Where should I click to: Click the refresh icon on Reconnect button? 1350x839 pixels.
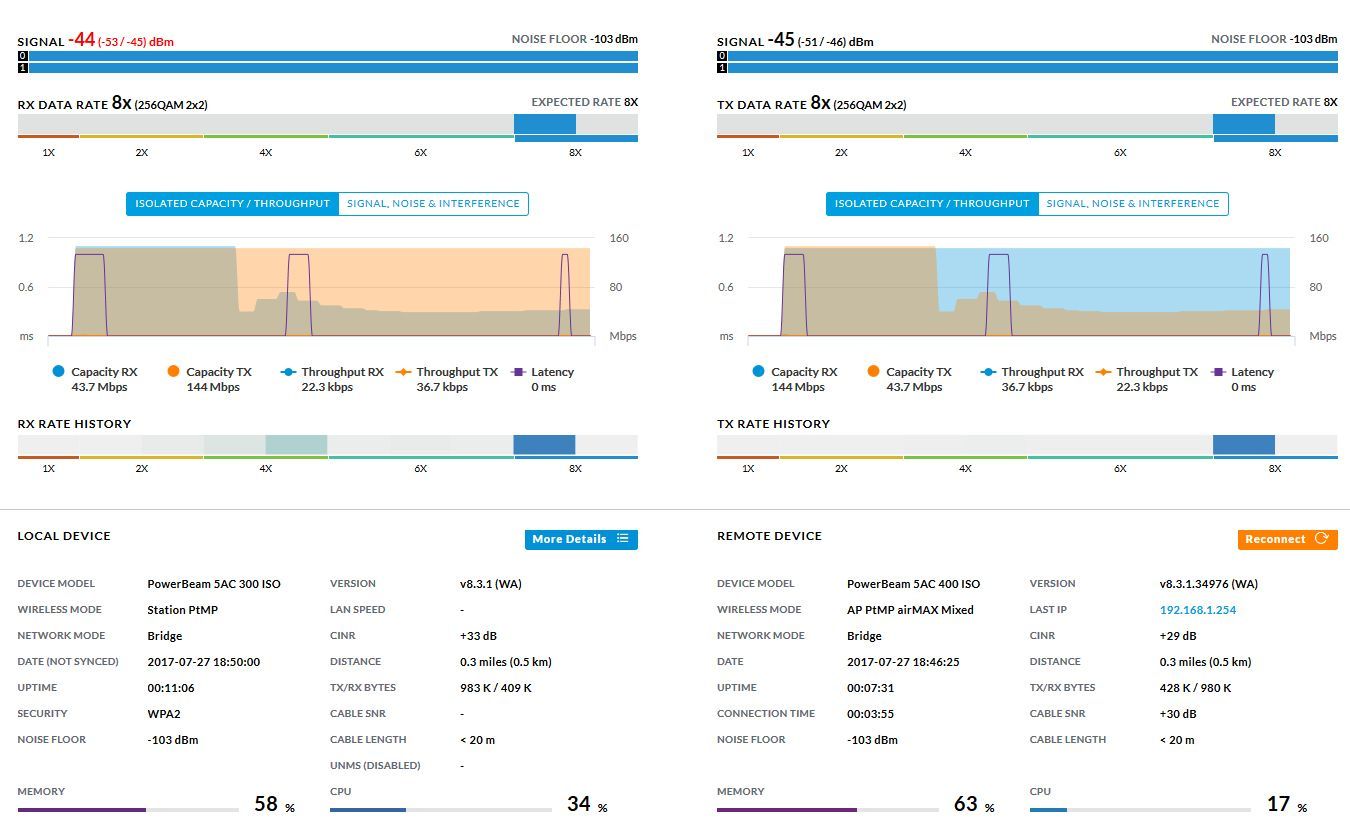[1322, 539]
